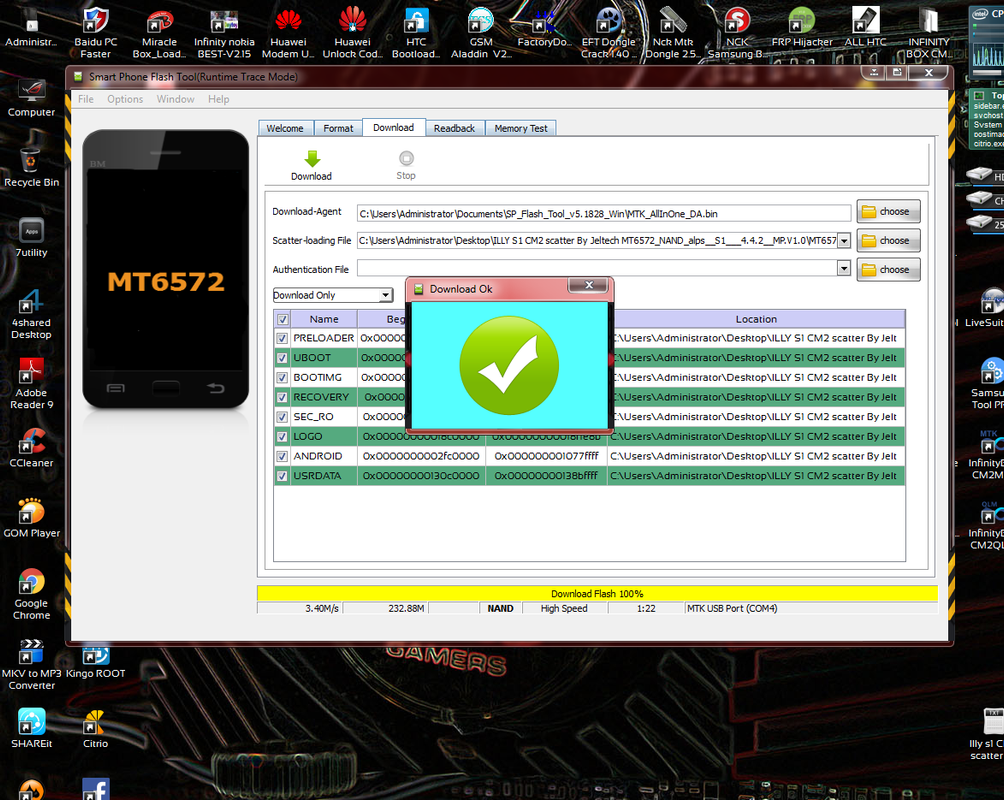
Task: Click choose button for Download-Agent
Action: point(888,211)
